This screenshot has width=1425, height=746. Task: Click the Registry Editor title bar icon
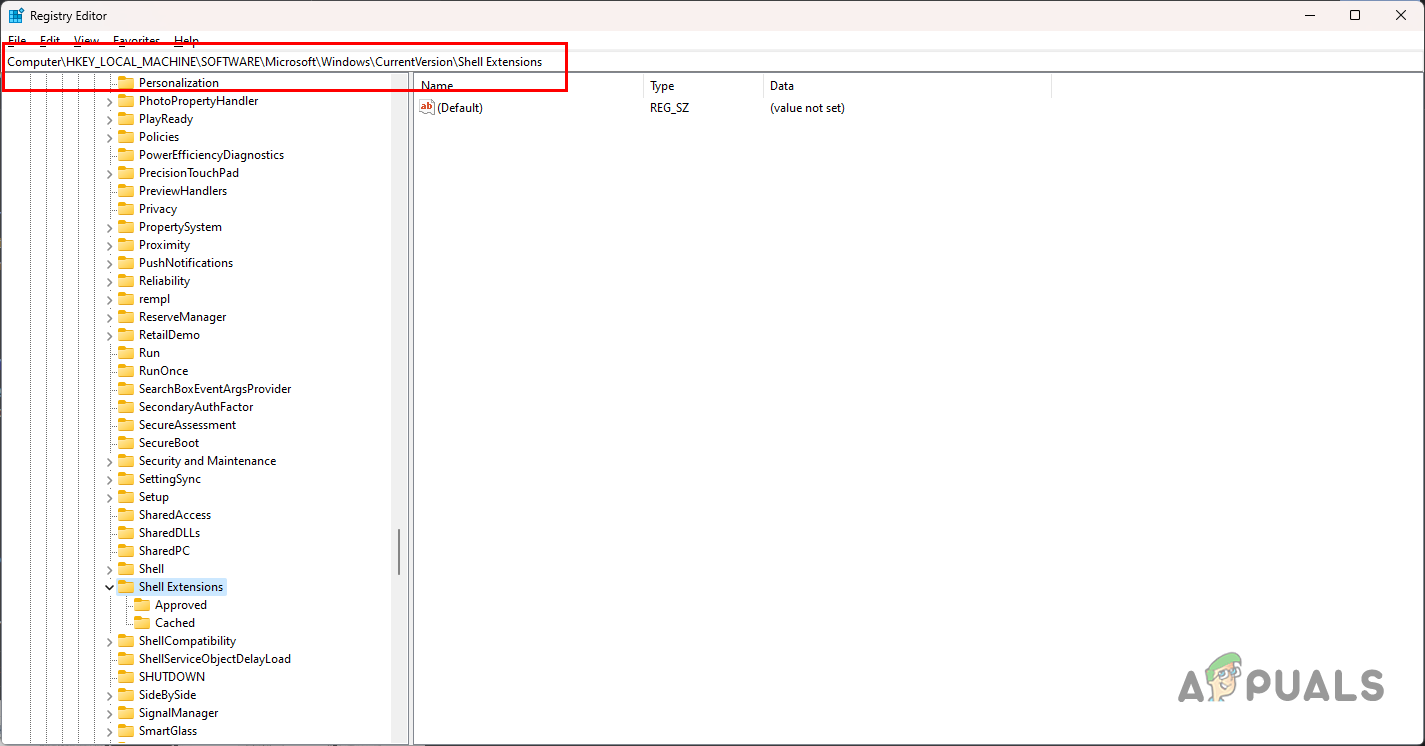(x=16, y=15)
